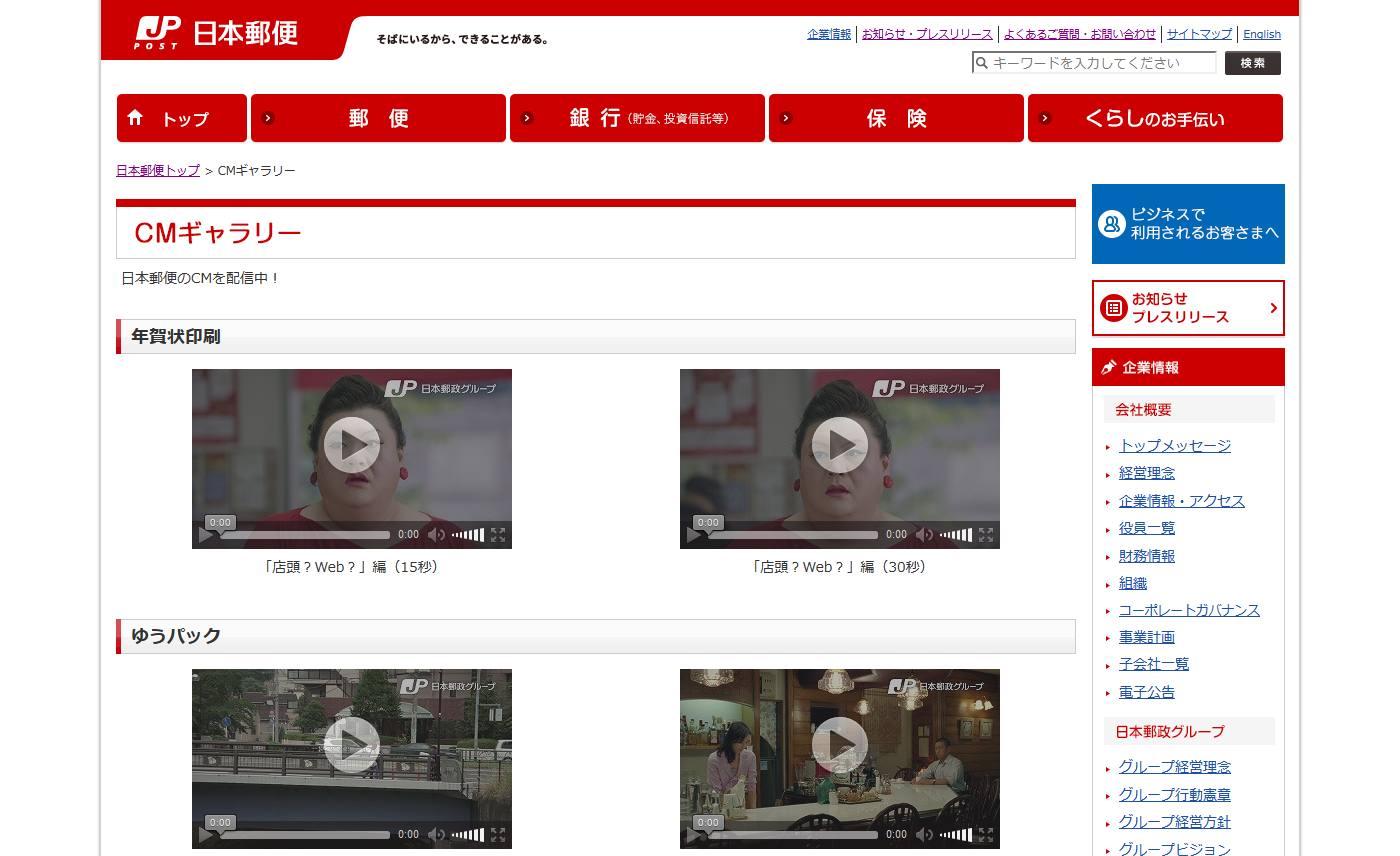Click the 日本郵便トップ breadcrumb link

(x=158, y=170)
